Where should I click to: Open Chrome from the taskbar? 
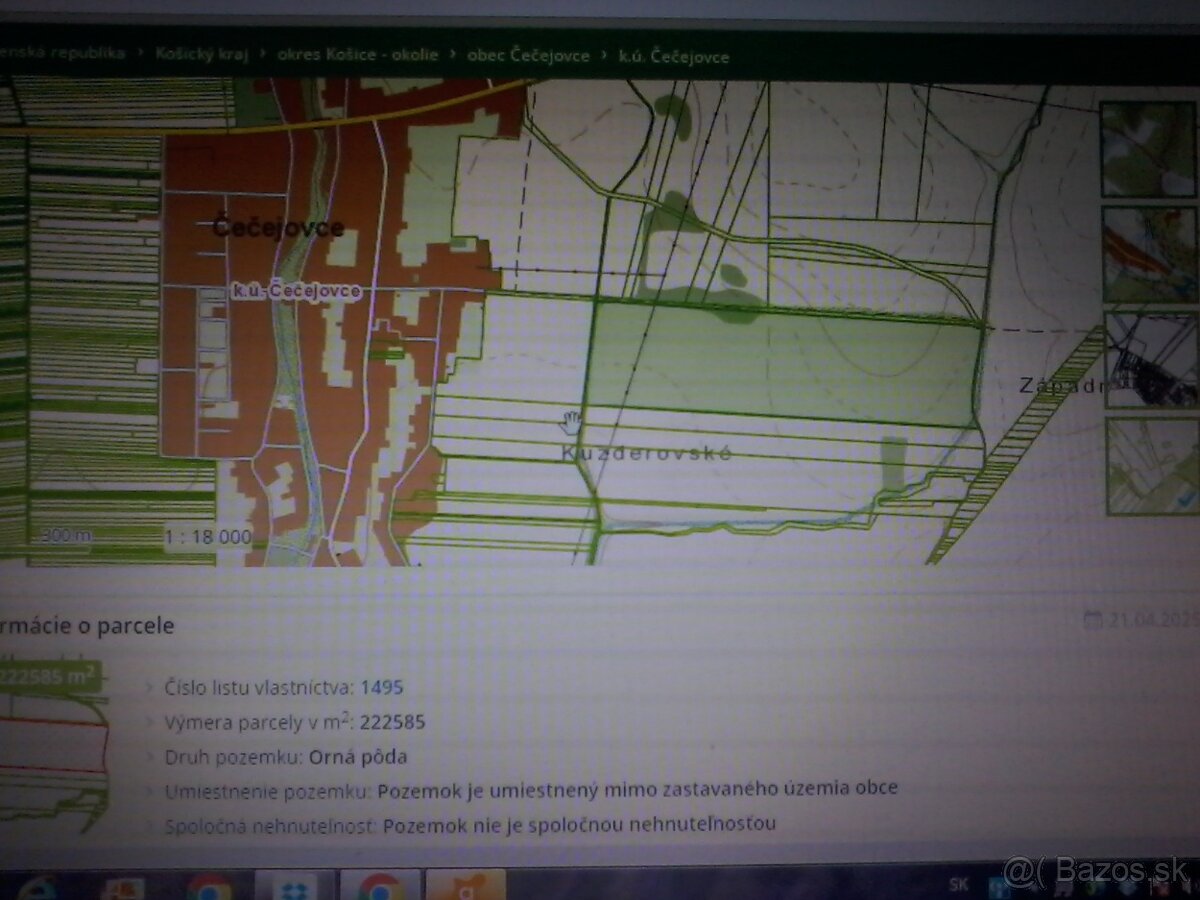point(209,886)
